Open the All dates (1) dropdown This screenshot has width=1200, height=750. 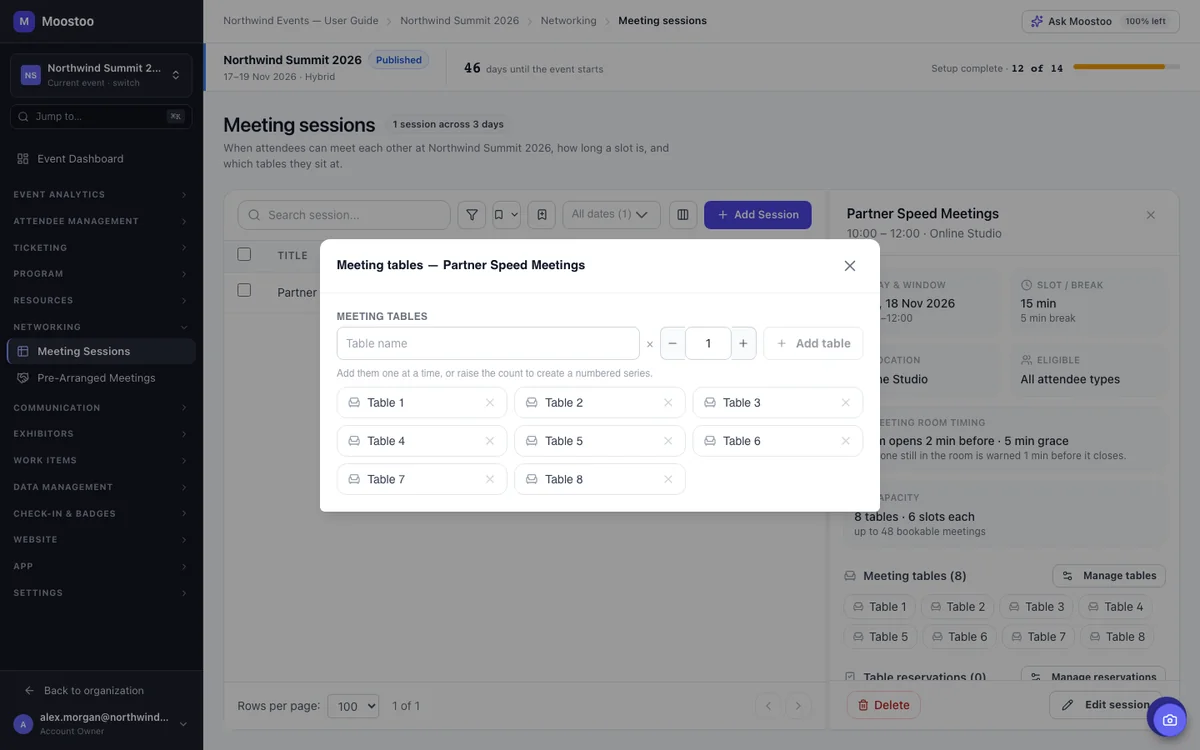click(612, 214)
